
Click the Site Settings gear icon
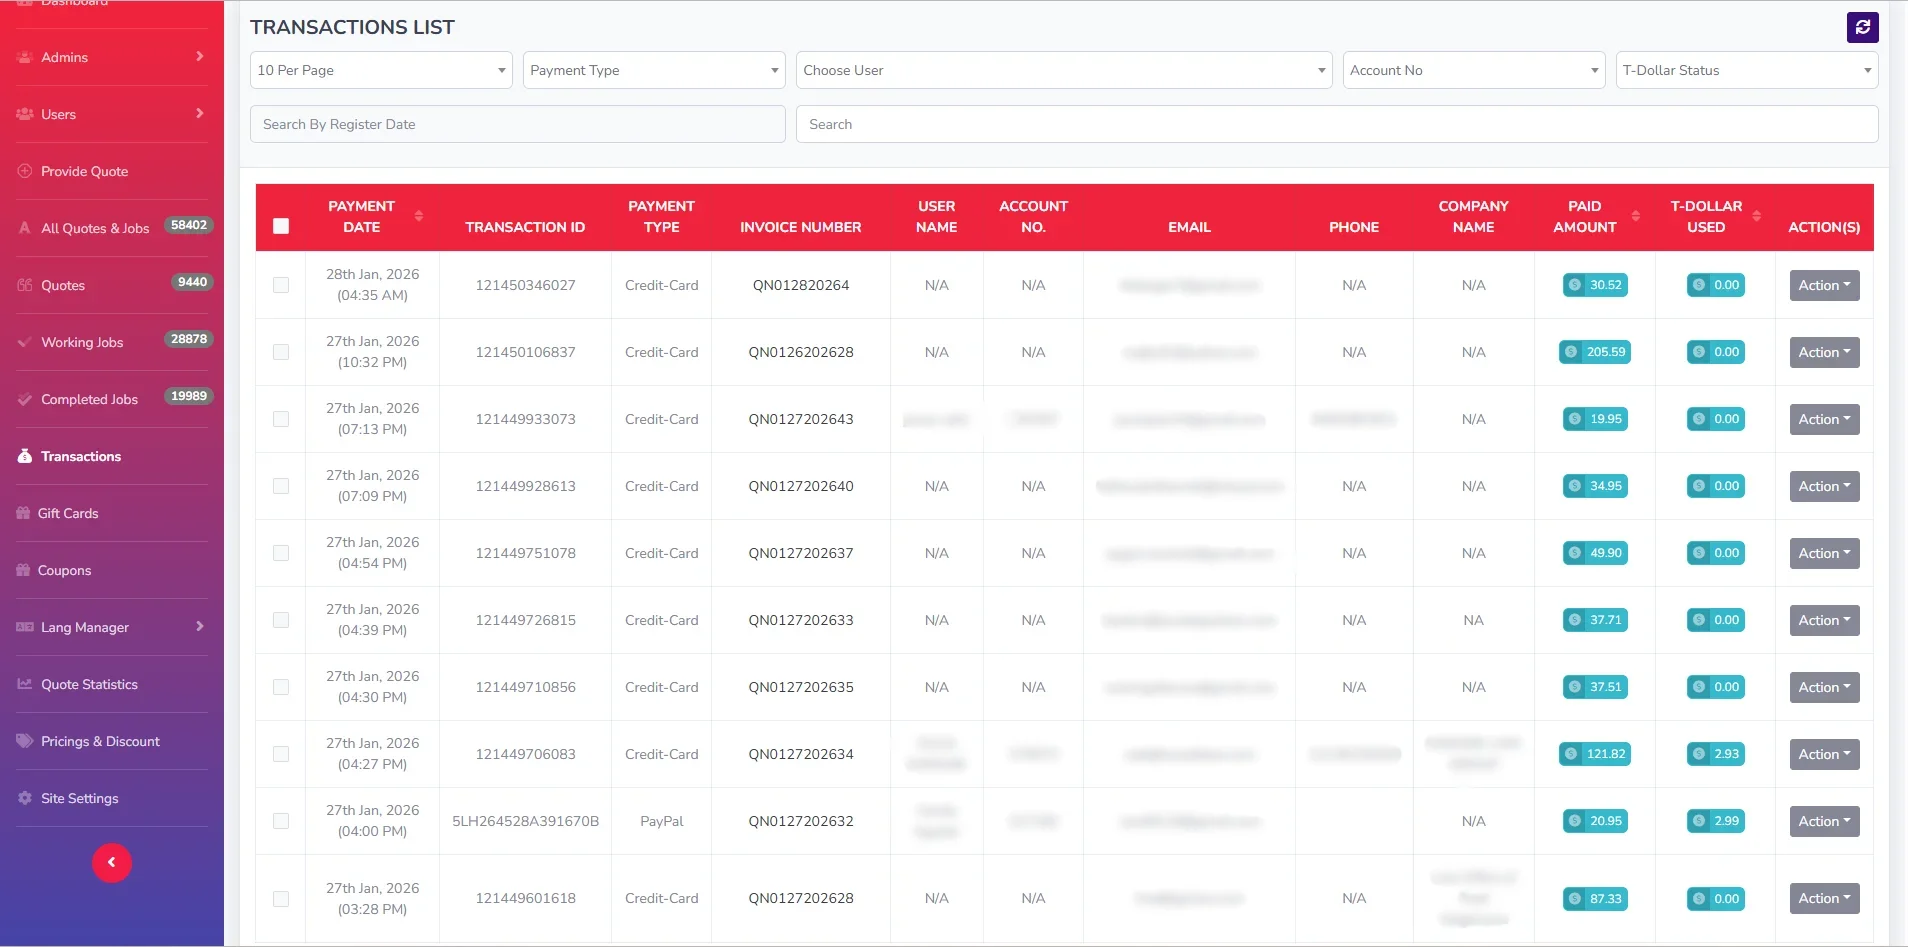pos(25,798)
